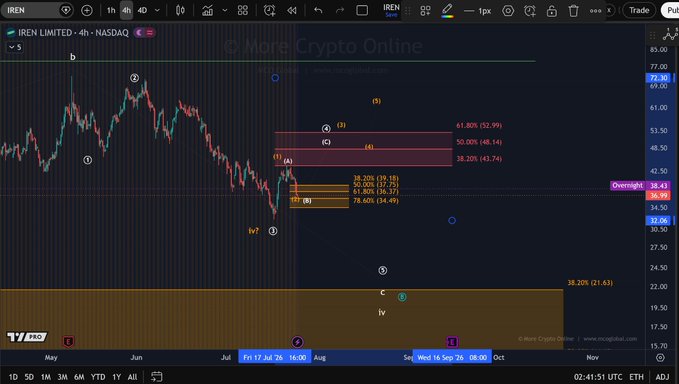This screenshot has width=679, height=384.
Task: Click the IREN LIMITED chart title
Action: (73, 32)
